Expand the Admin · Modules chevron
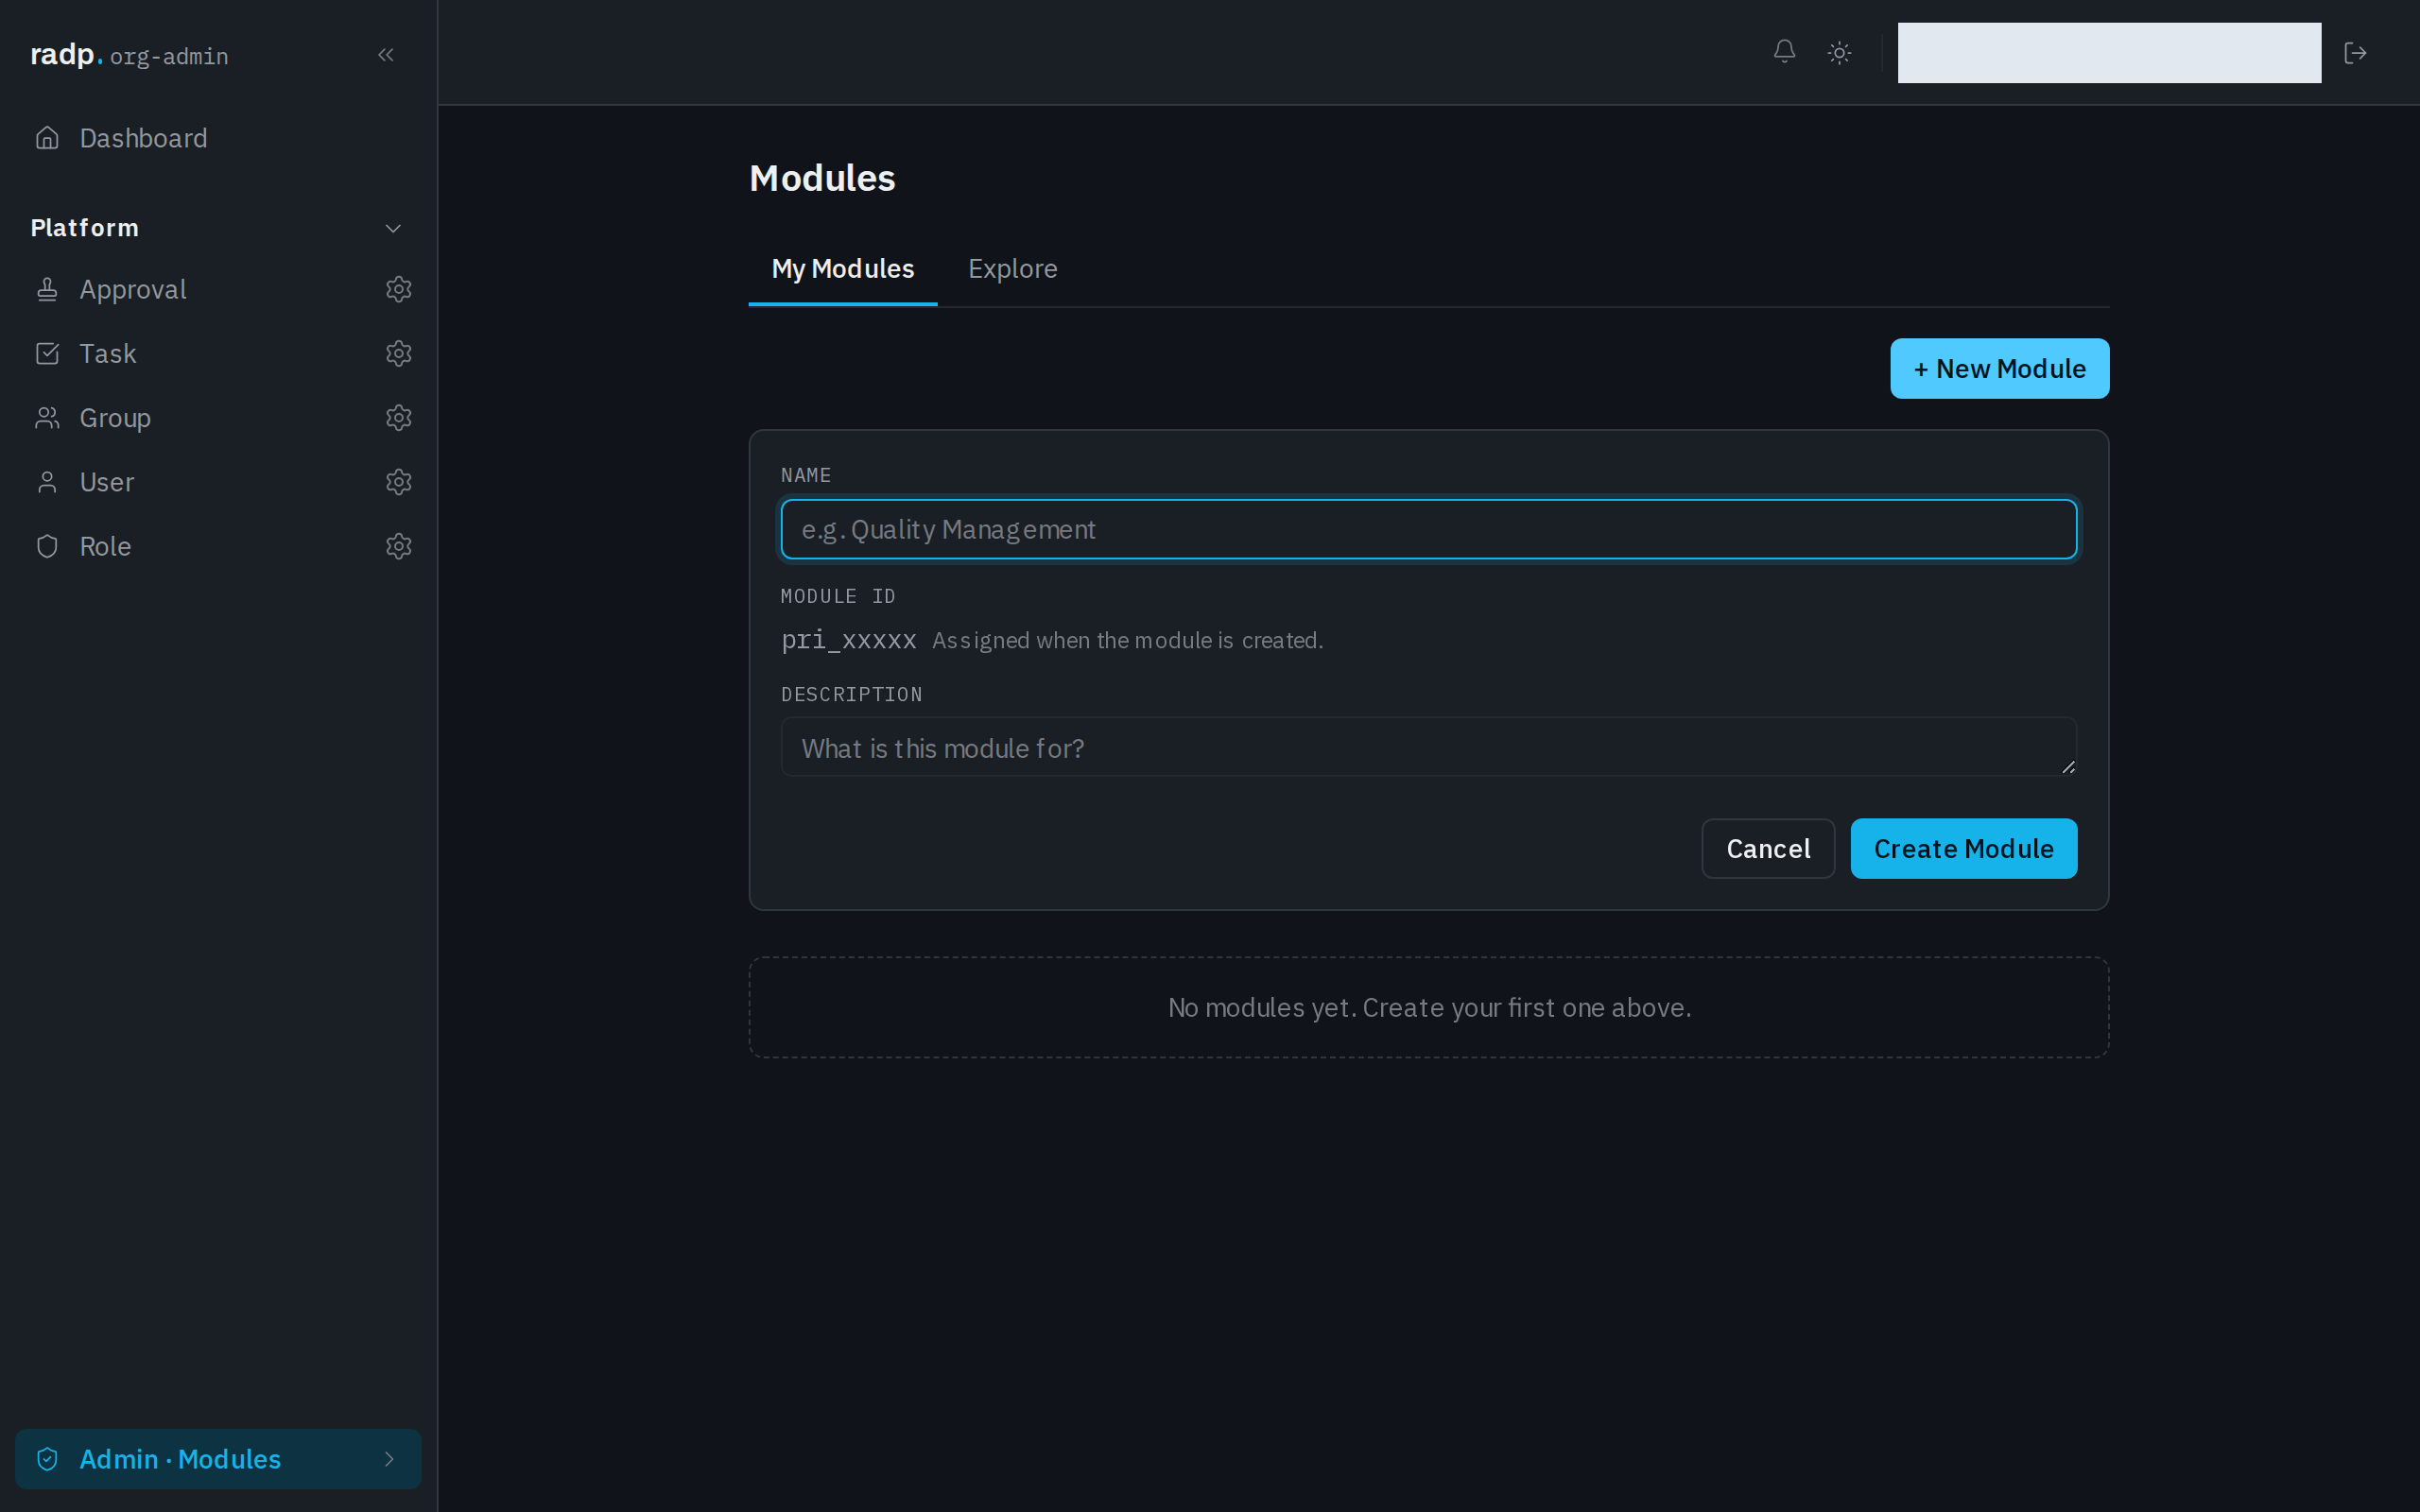Viewport: 2420px width, 1512px height. point(389,1459)
